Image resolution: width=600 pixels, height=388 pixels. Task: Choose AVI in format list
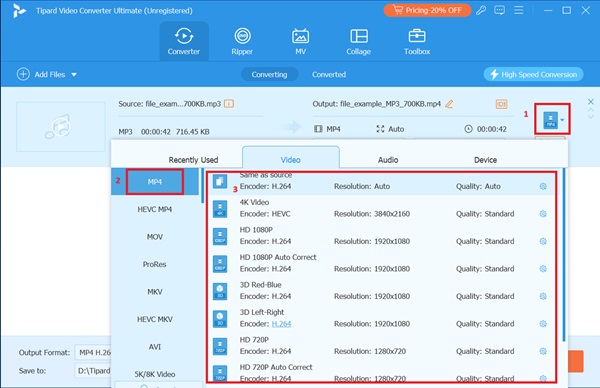[x=155, y=347]
